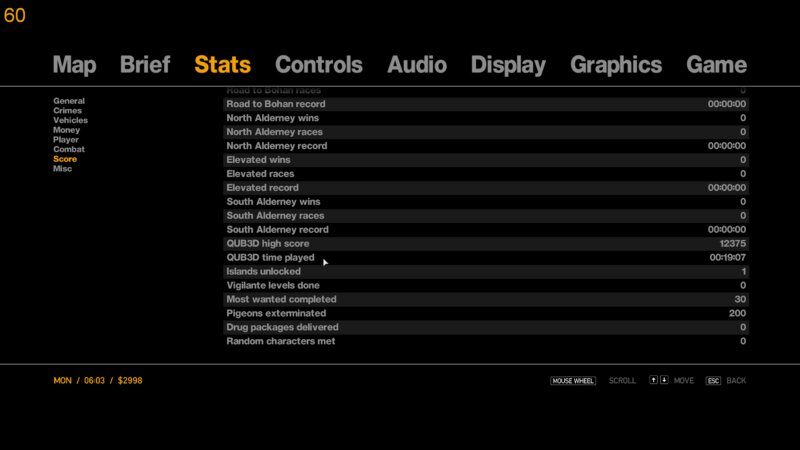Click the Drug packages delivered row
800x450 pixels.
pyautogui.click(x=486, y=327)
